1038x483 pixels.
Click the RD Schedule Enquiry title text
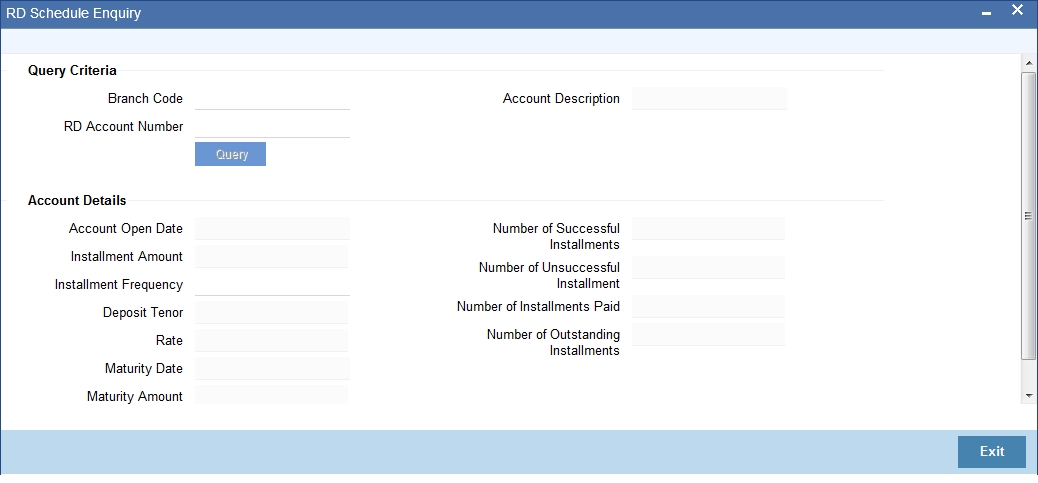pos(73,13)
